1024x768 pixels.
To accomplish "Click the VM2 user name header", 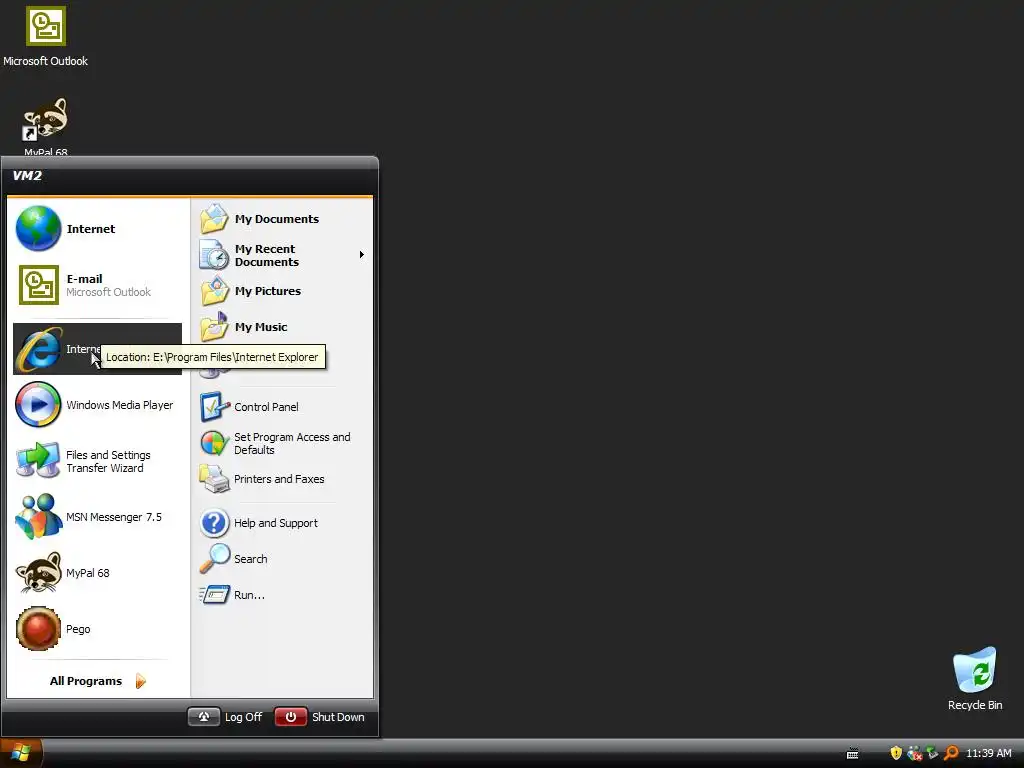I will tap(27, 176).
